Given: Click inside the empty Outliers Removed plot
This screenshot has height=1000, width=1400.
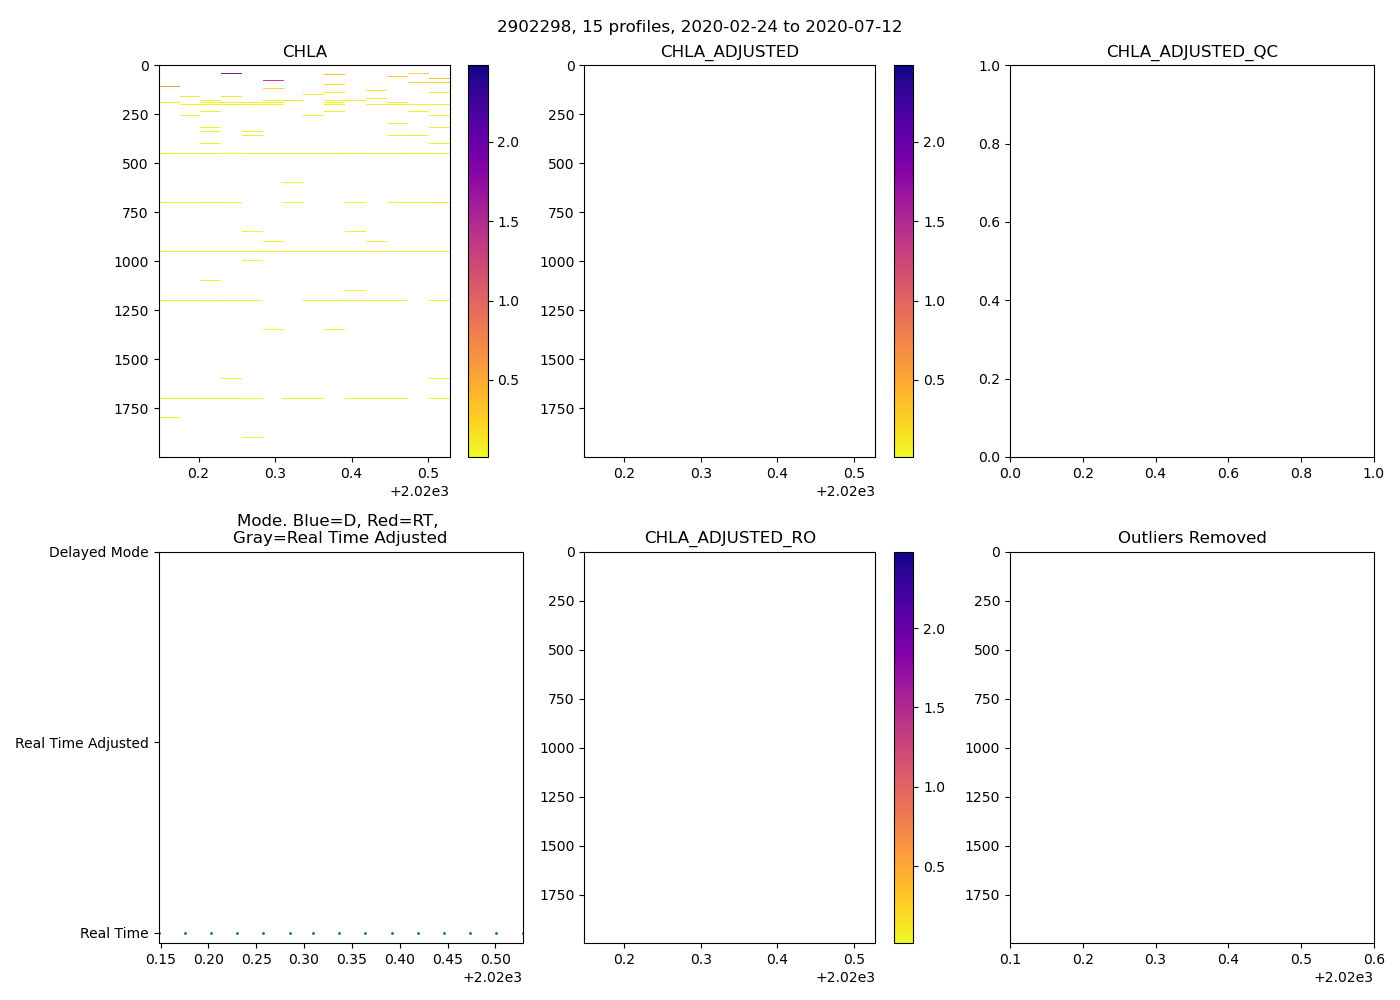Looking at the screenshot, I should pyautogui.click(x=1191, y=747).
